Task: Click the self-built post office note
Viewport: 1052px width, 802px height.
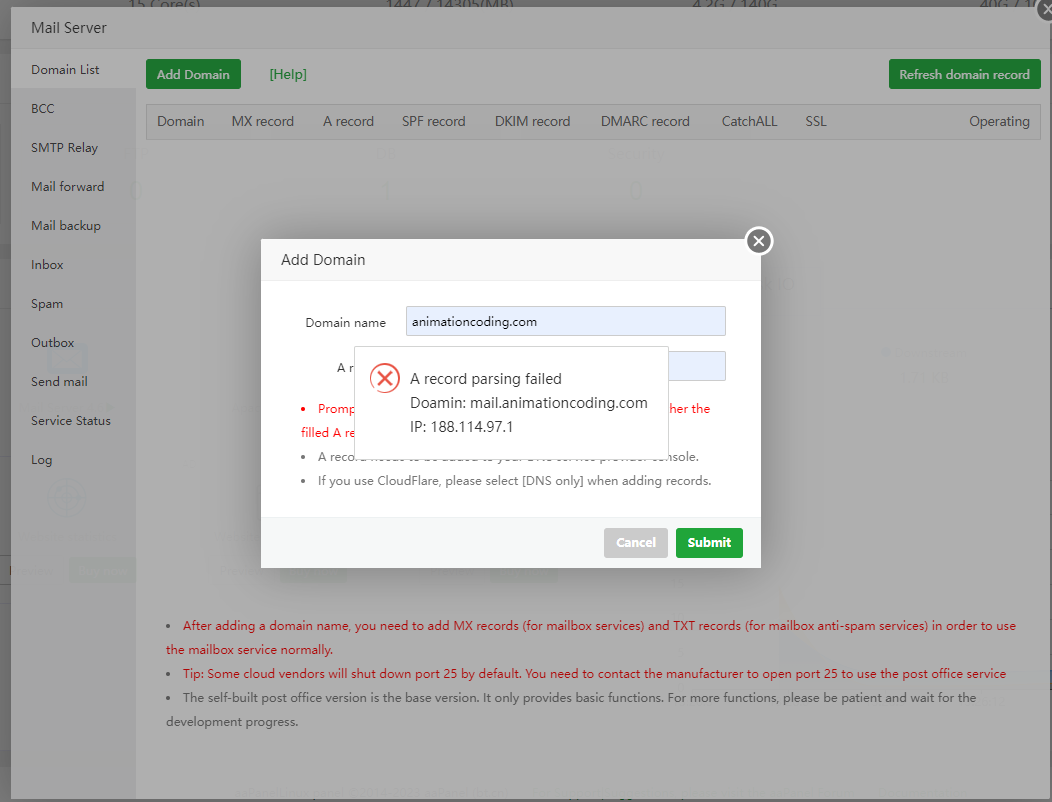Action: pos(572,709)
